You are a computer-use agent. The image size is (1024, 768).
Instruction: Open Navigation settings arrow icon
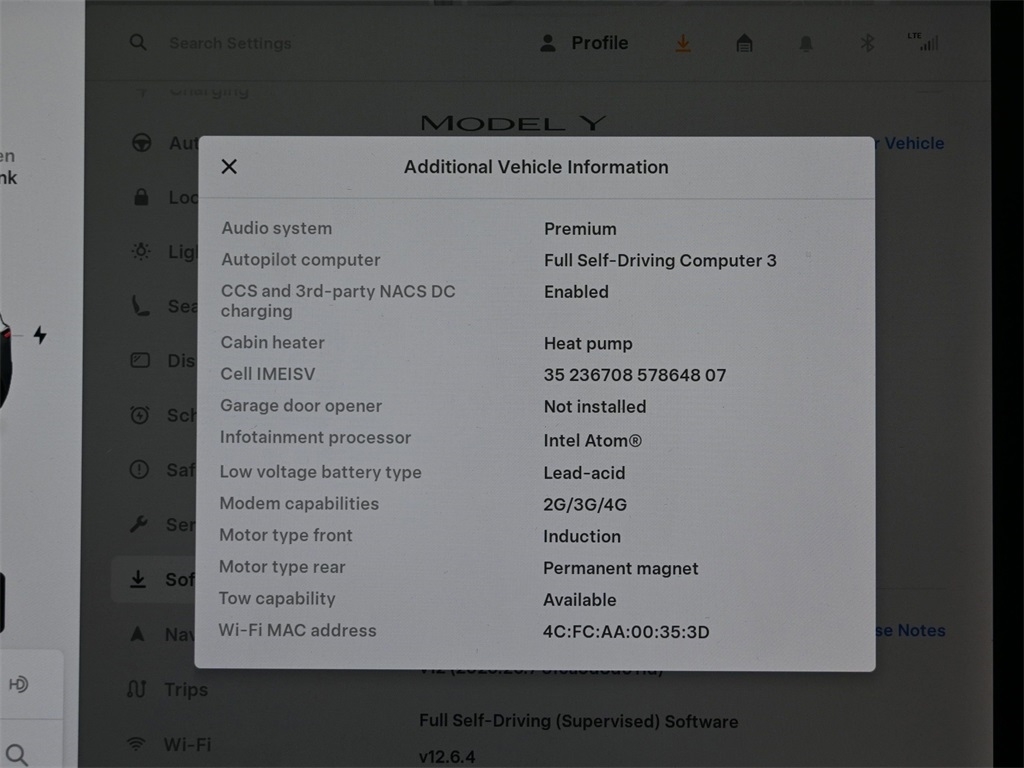137,633
